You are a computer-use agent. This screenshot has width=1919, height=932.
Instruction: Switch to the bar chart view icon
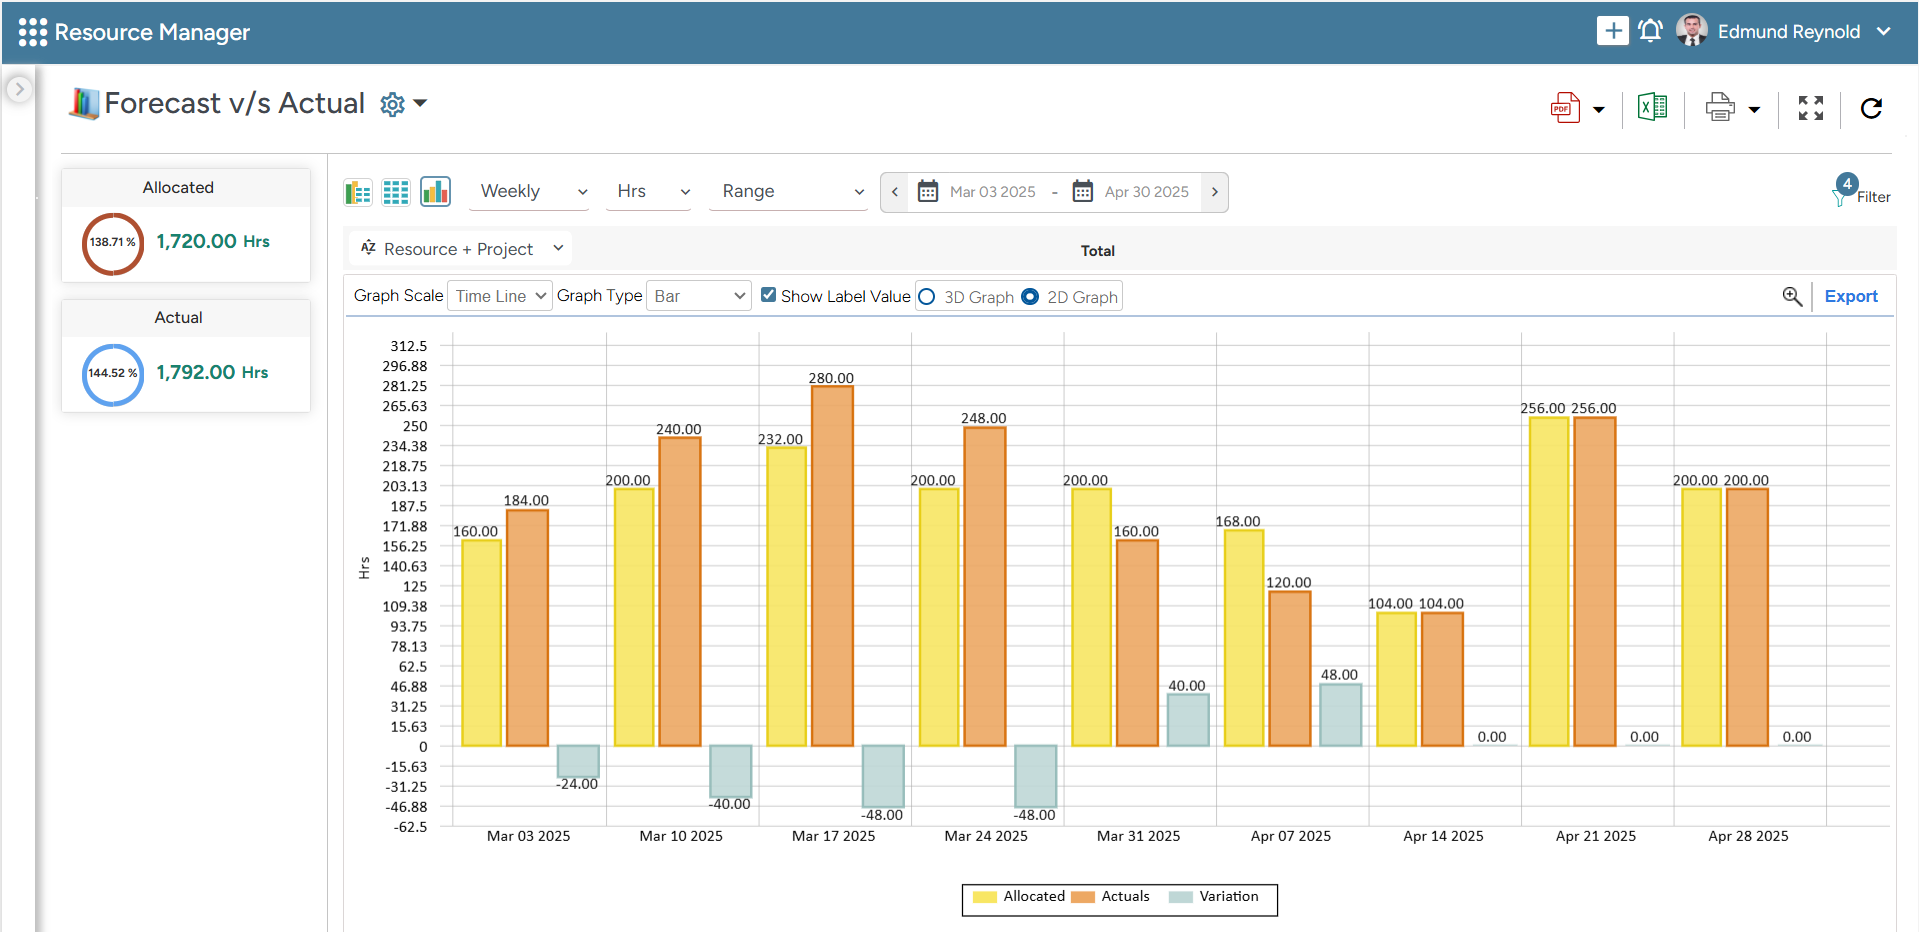[x=435, y=191]
